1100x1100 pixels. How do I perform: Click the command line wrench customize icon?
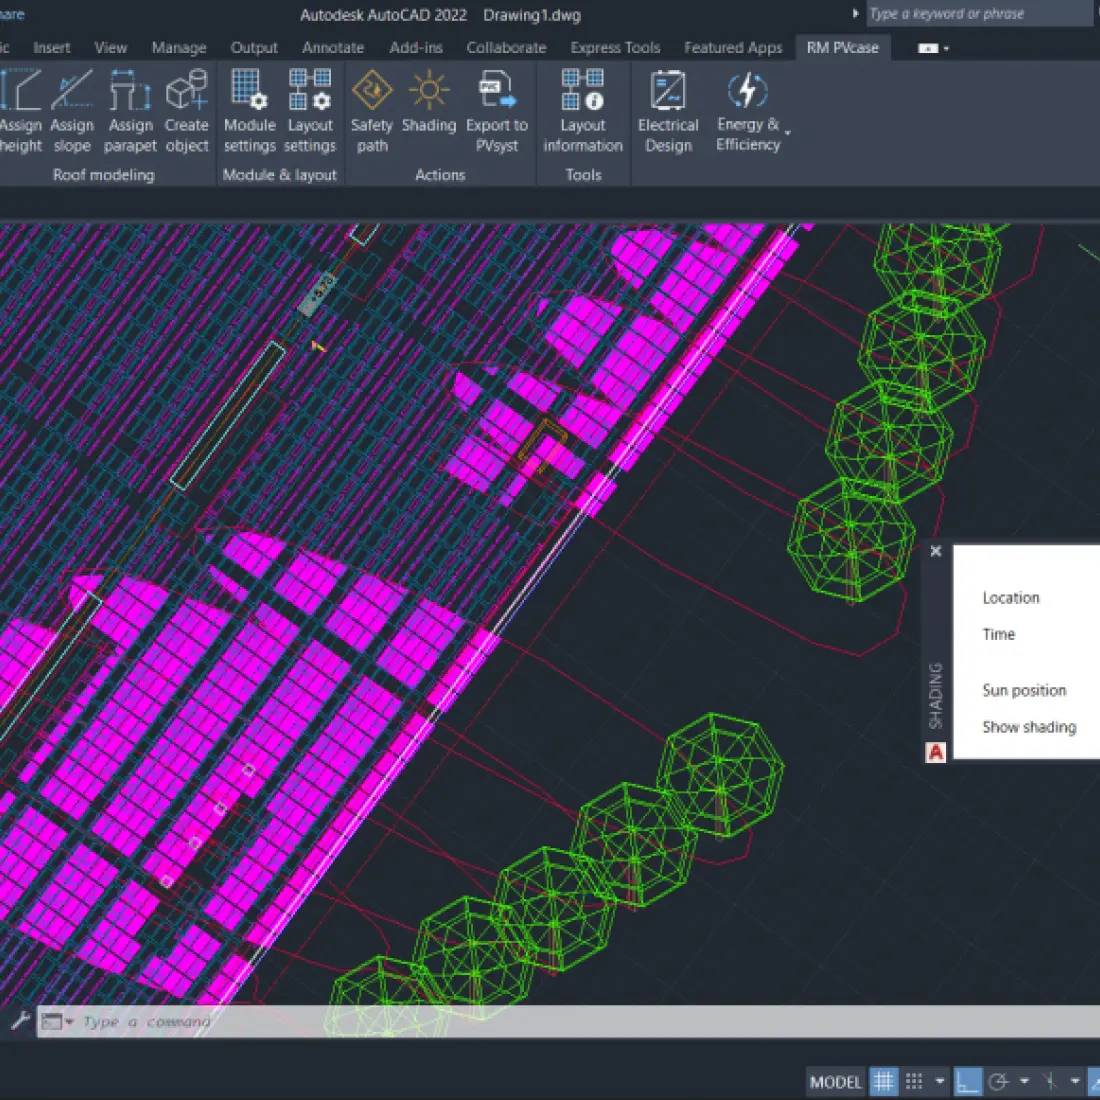point(20,1021)
